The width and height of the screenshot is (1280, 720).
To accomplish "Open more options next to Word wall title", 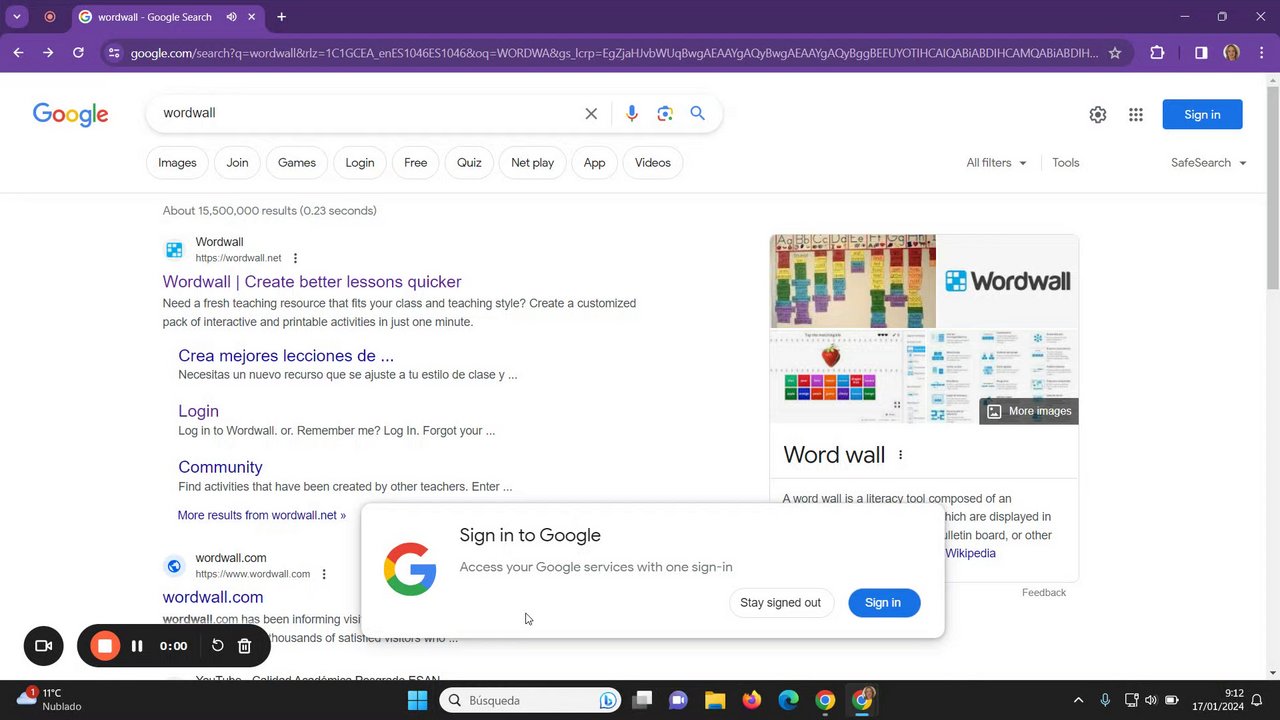I will pyautogui.click(x=900, y=455).
